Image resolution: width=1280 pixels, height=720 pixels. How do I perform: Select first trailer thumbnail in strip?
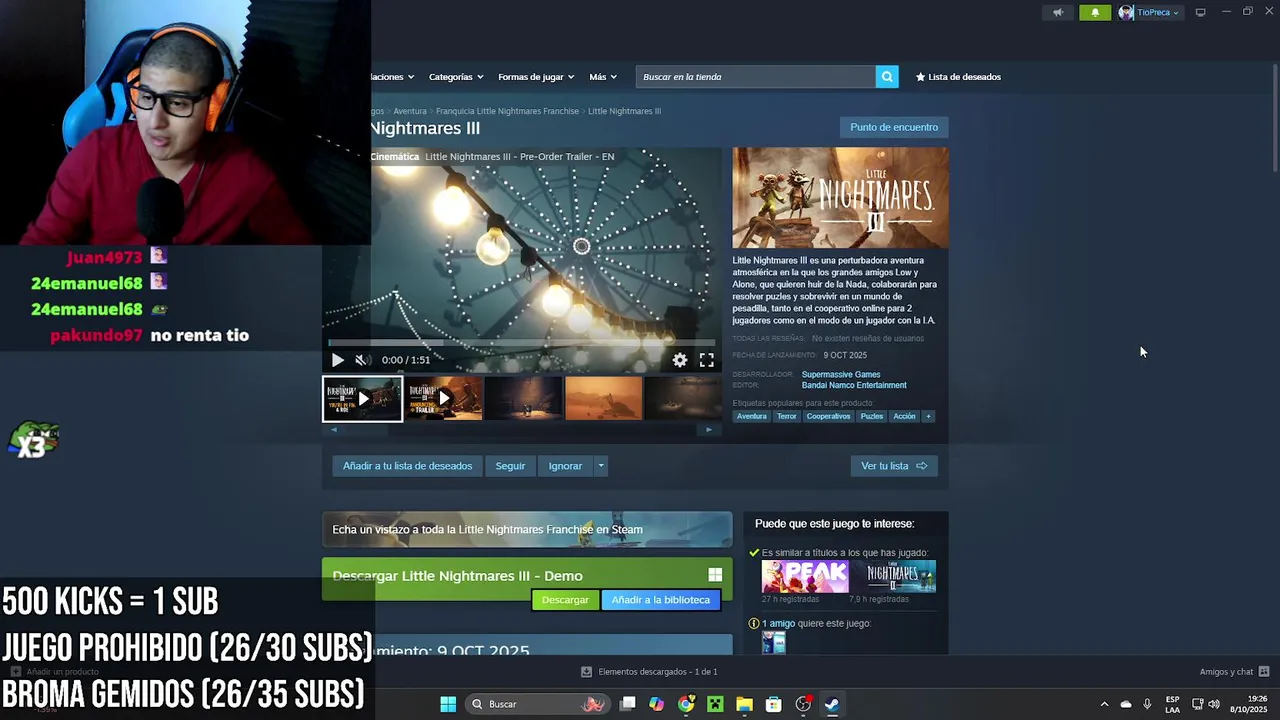point(362,399)
